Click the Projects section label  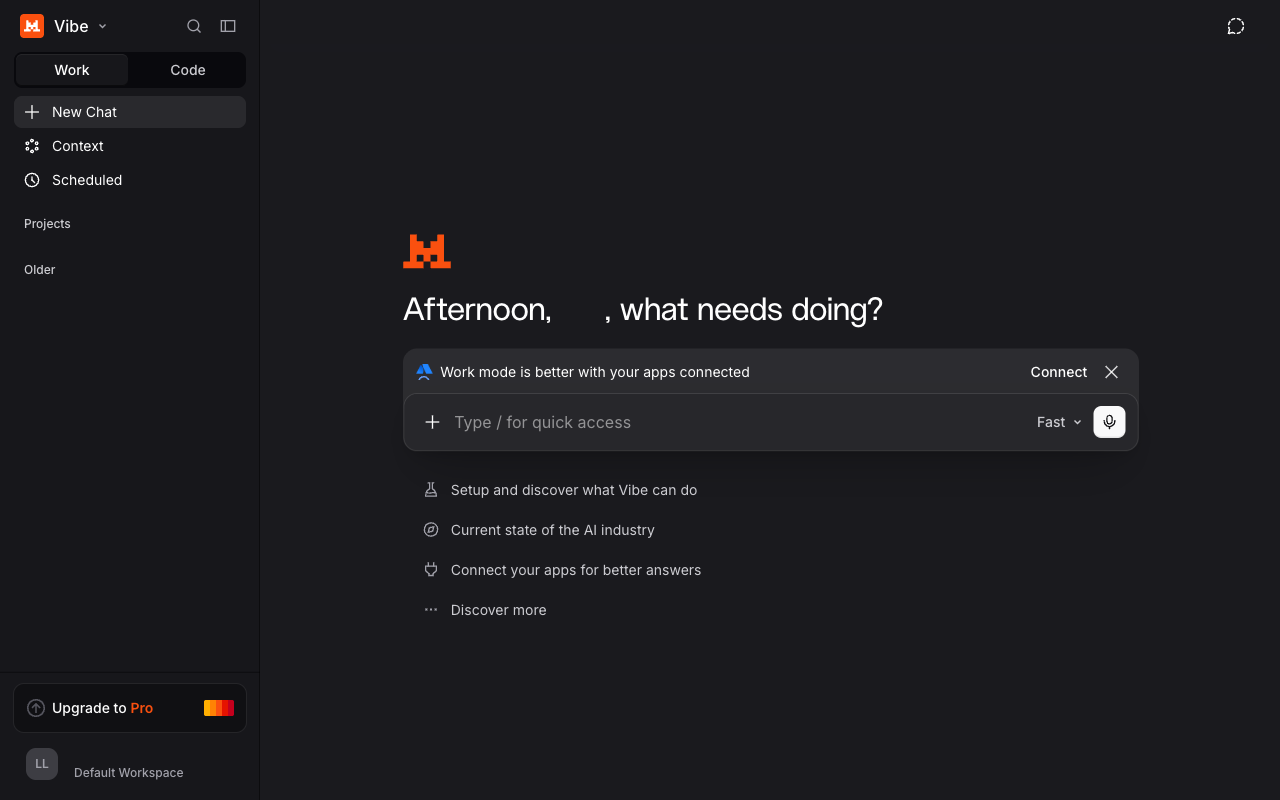tap(47, 224)
